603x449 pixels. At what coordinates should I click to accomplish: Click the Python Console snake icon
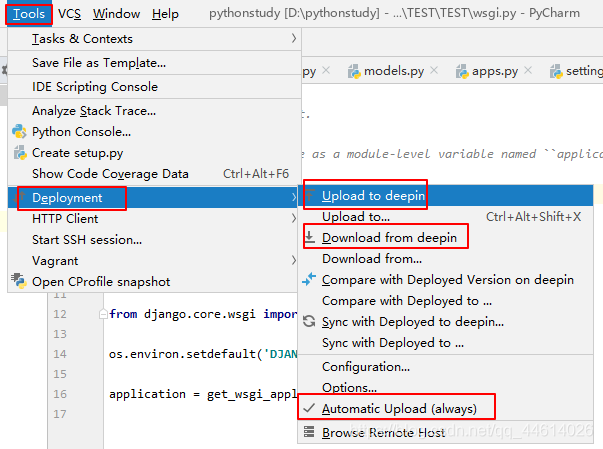[x=19, y=132]
